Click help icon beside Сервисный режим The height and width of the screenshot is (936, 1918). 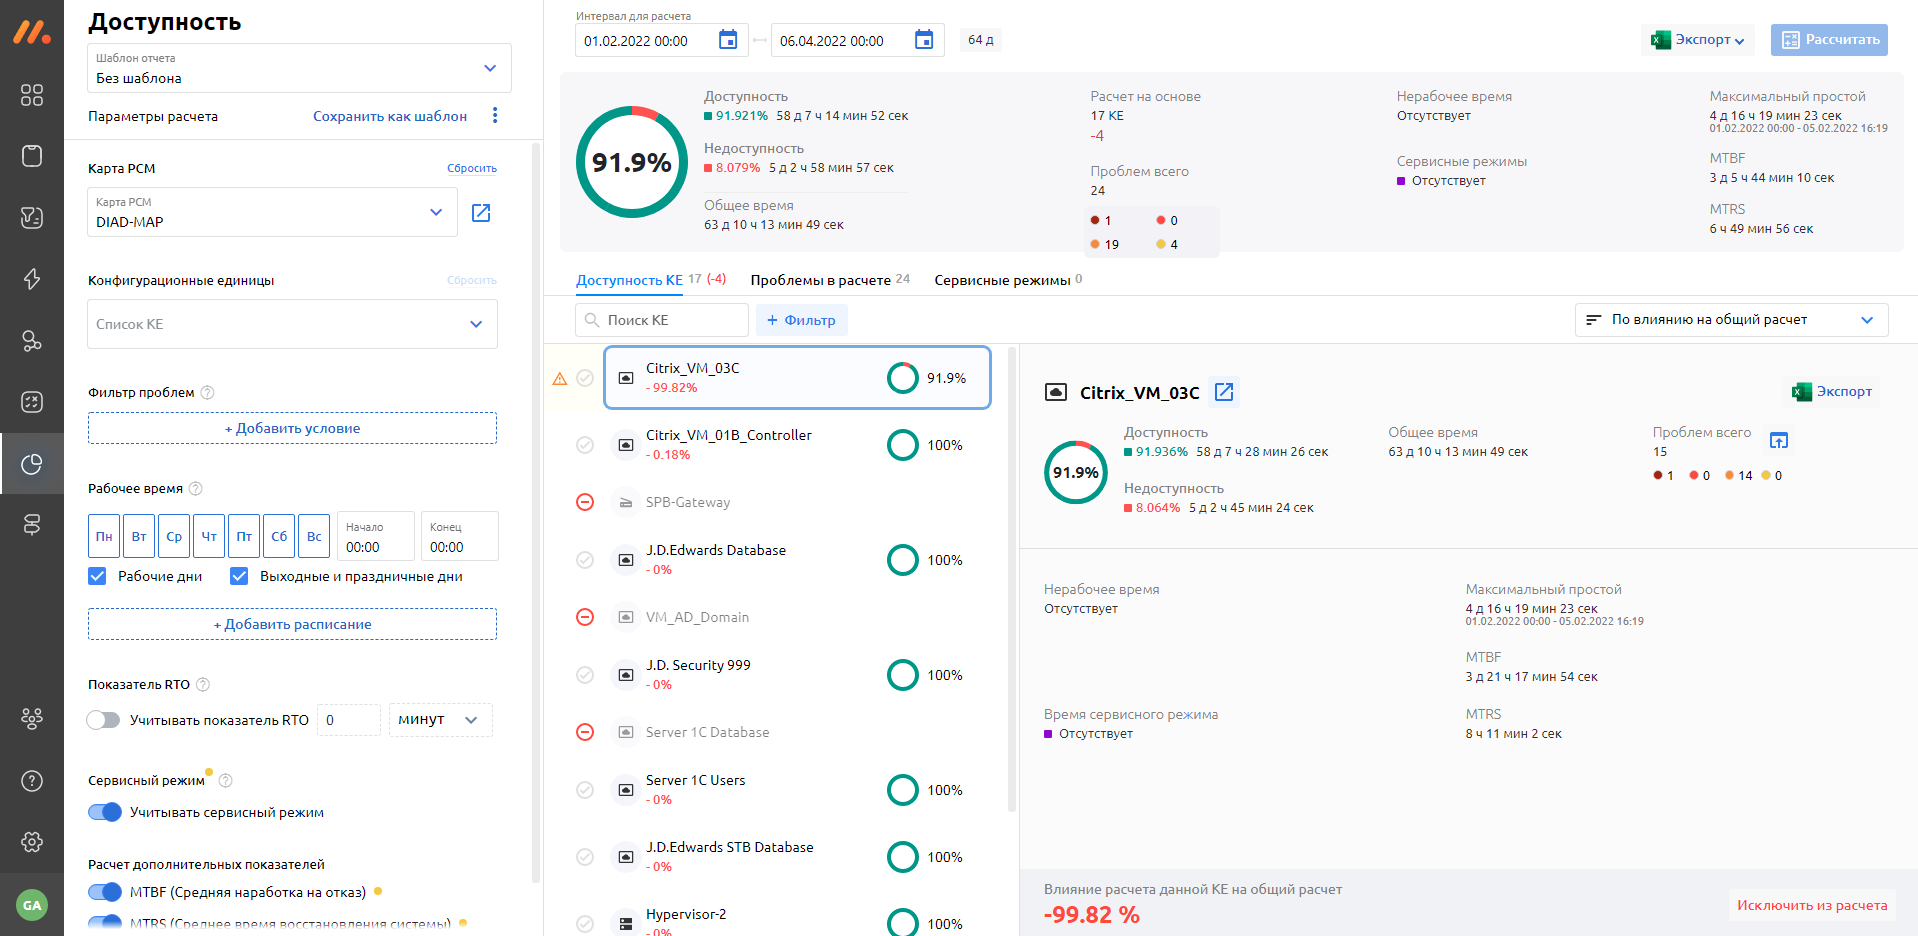(x=226, y=781)
